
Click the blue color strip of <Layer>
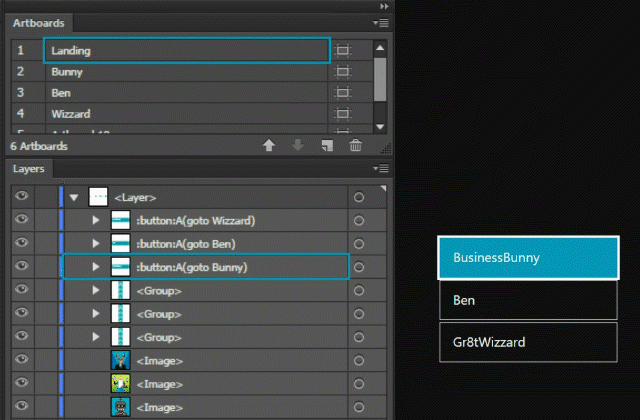[61, 197]
